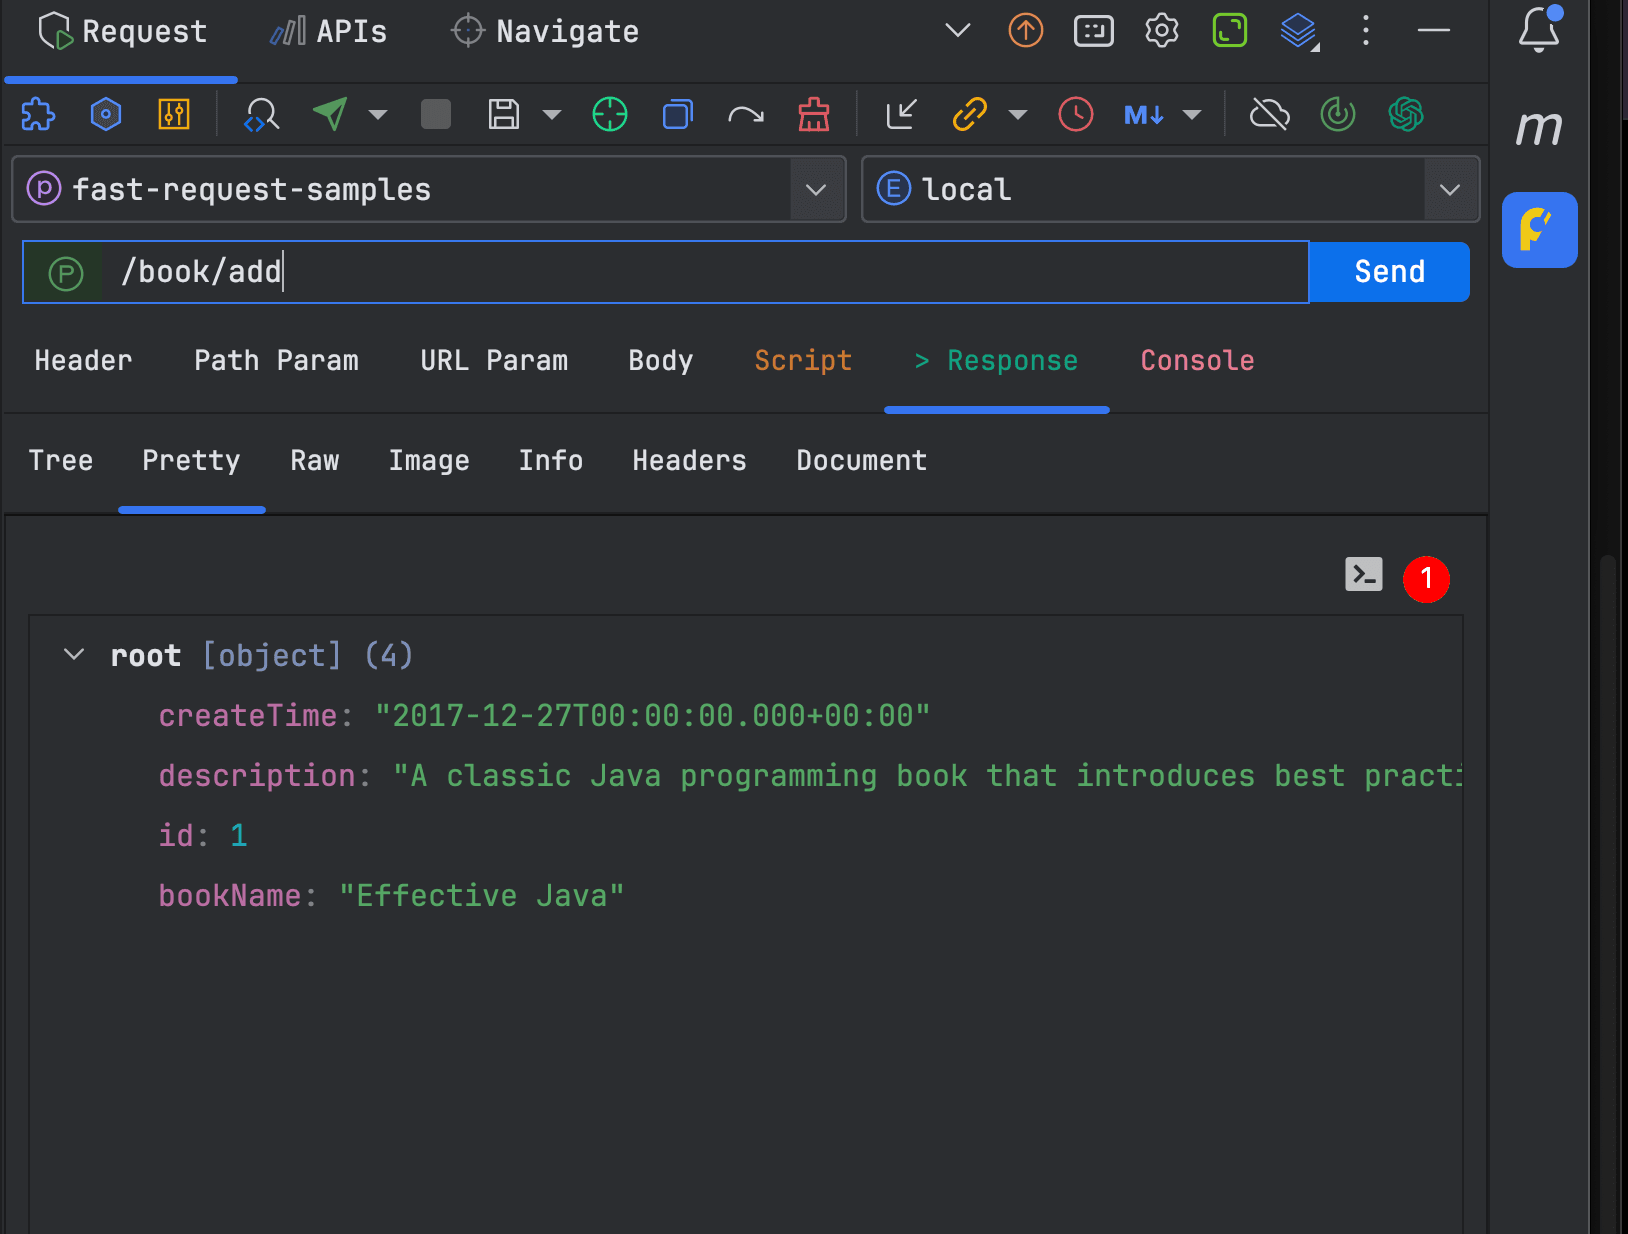Image resolution: width=1628 pixels, height=1234 pixels.
Task: Open the Header tab
Action: tap(83, 361)
